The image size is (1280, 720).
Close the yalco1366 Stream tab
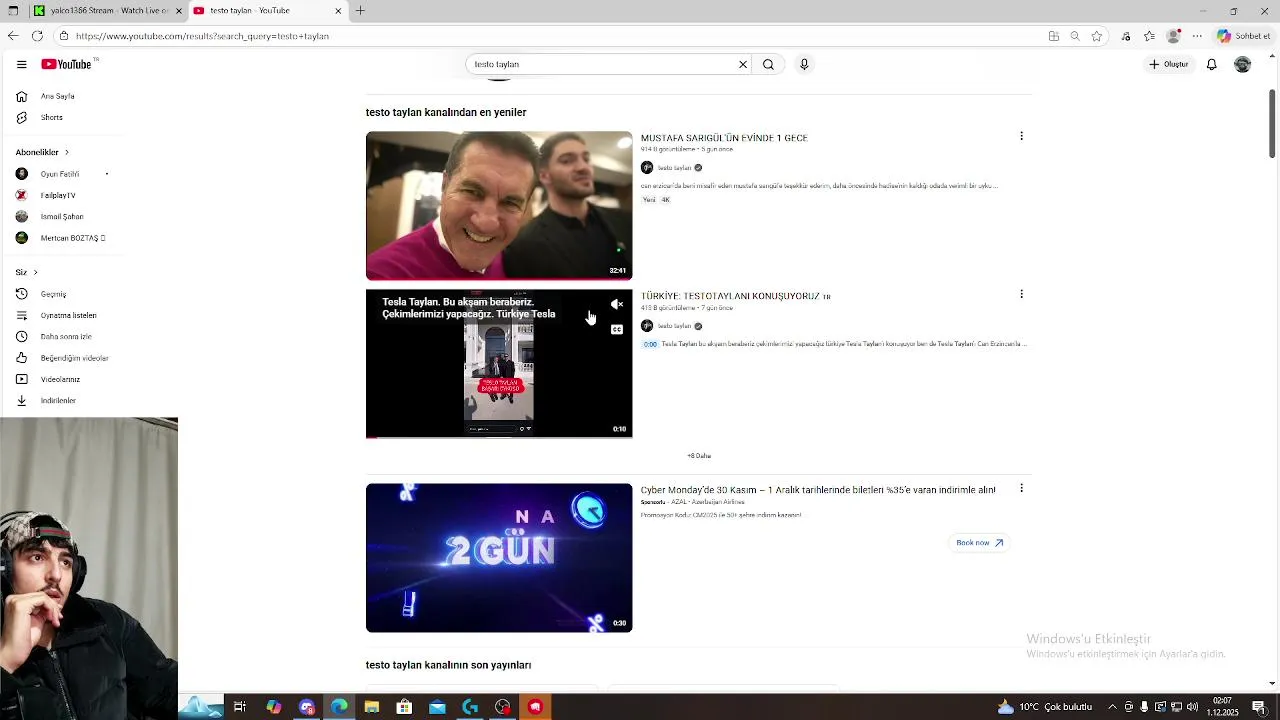coord(179,10)
